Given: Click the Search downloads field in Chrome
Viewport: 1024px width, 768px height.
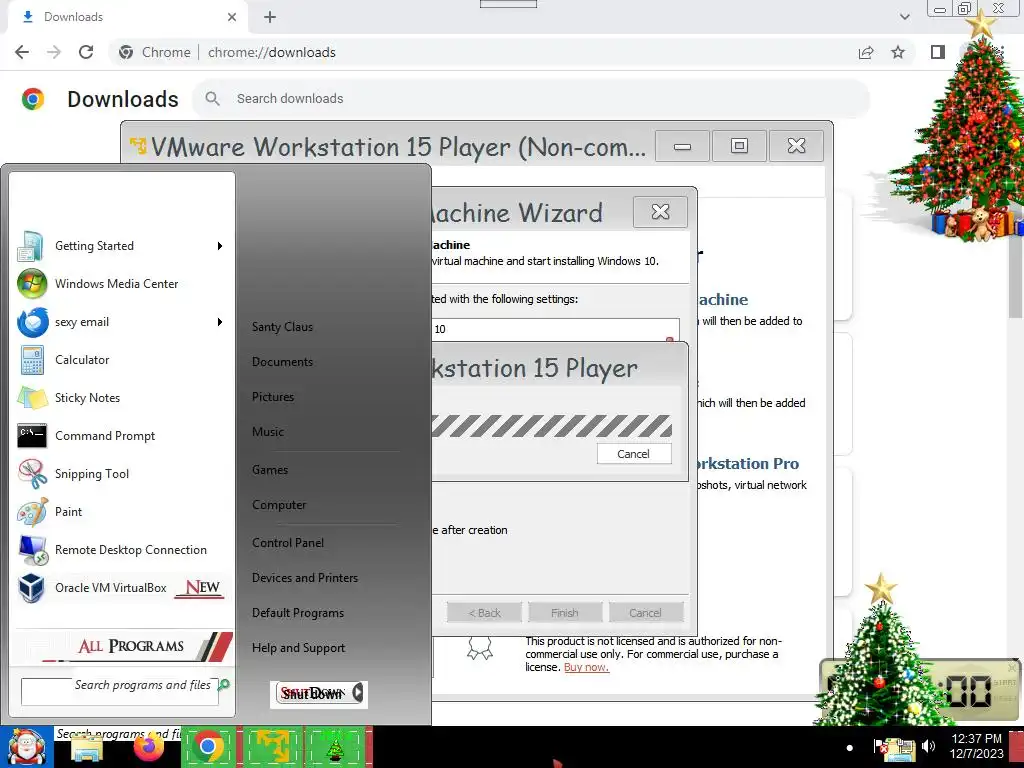Looking at the screenshot, I should point(532,99).
